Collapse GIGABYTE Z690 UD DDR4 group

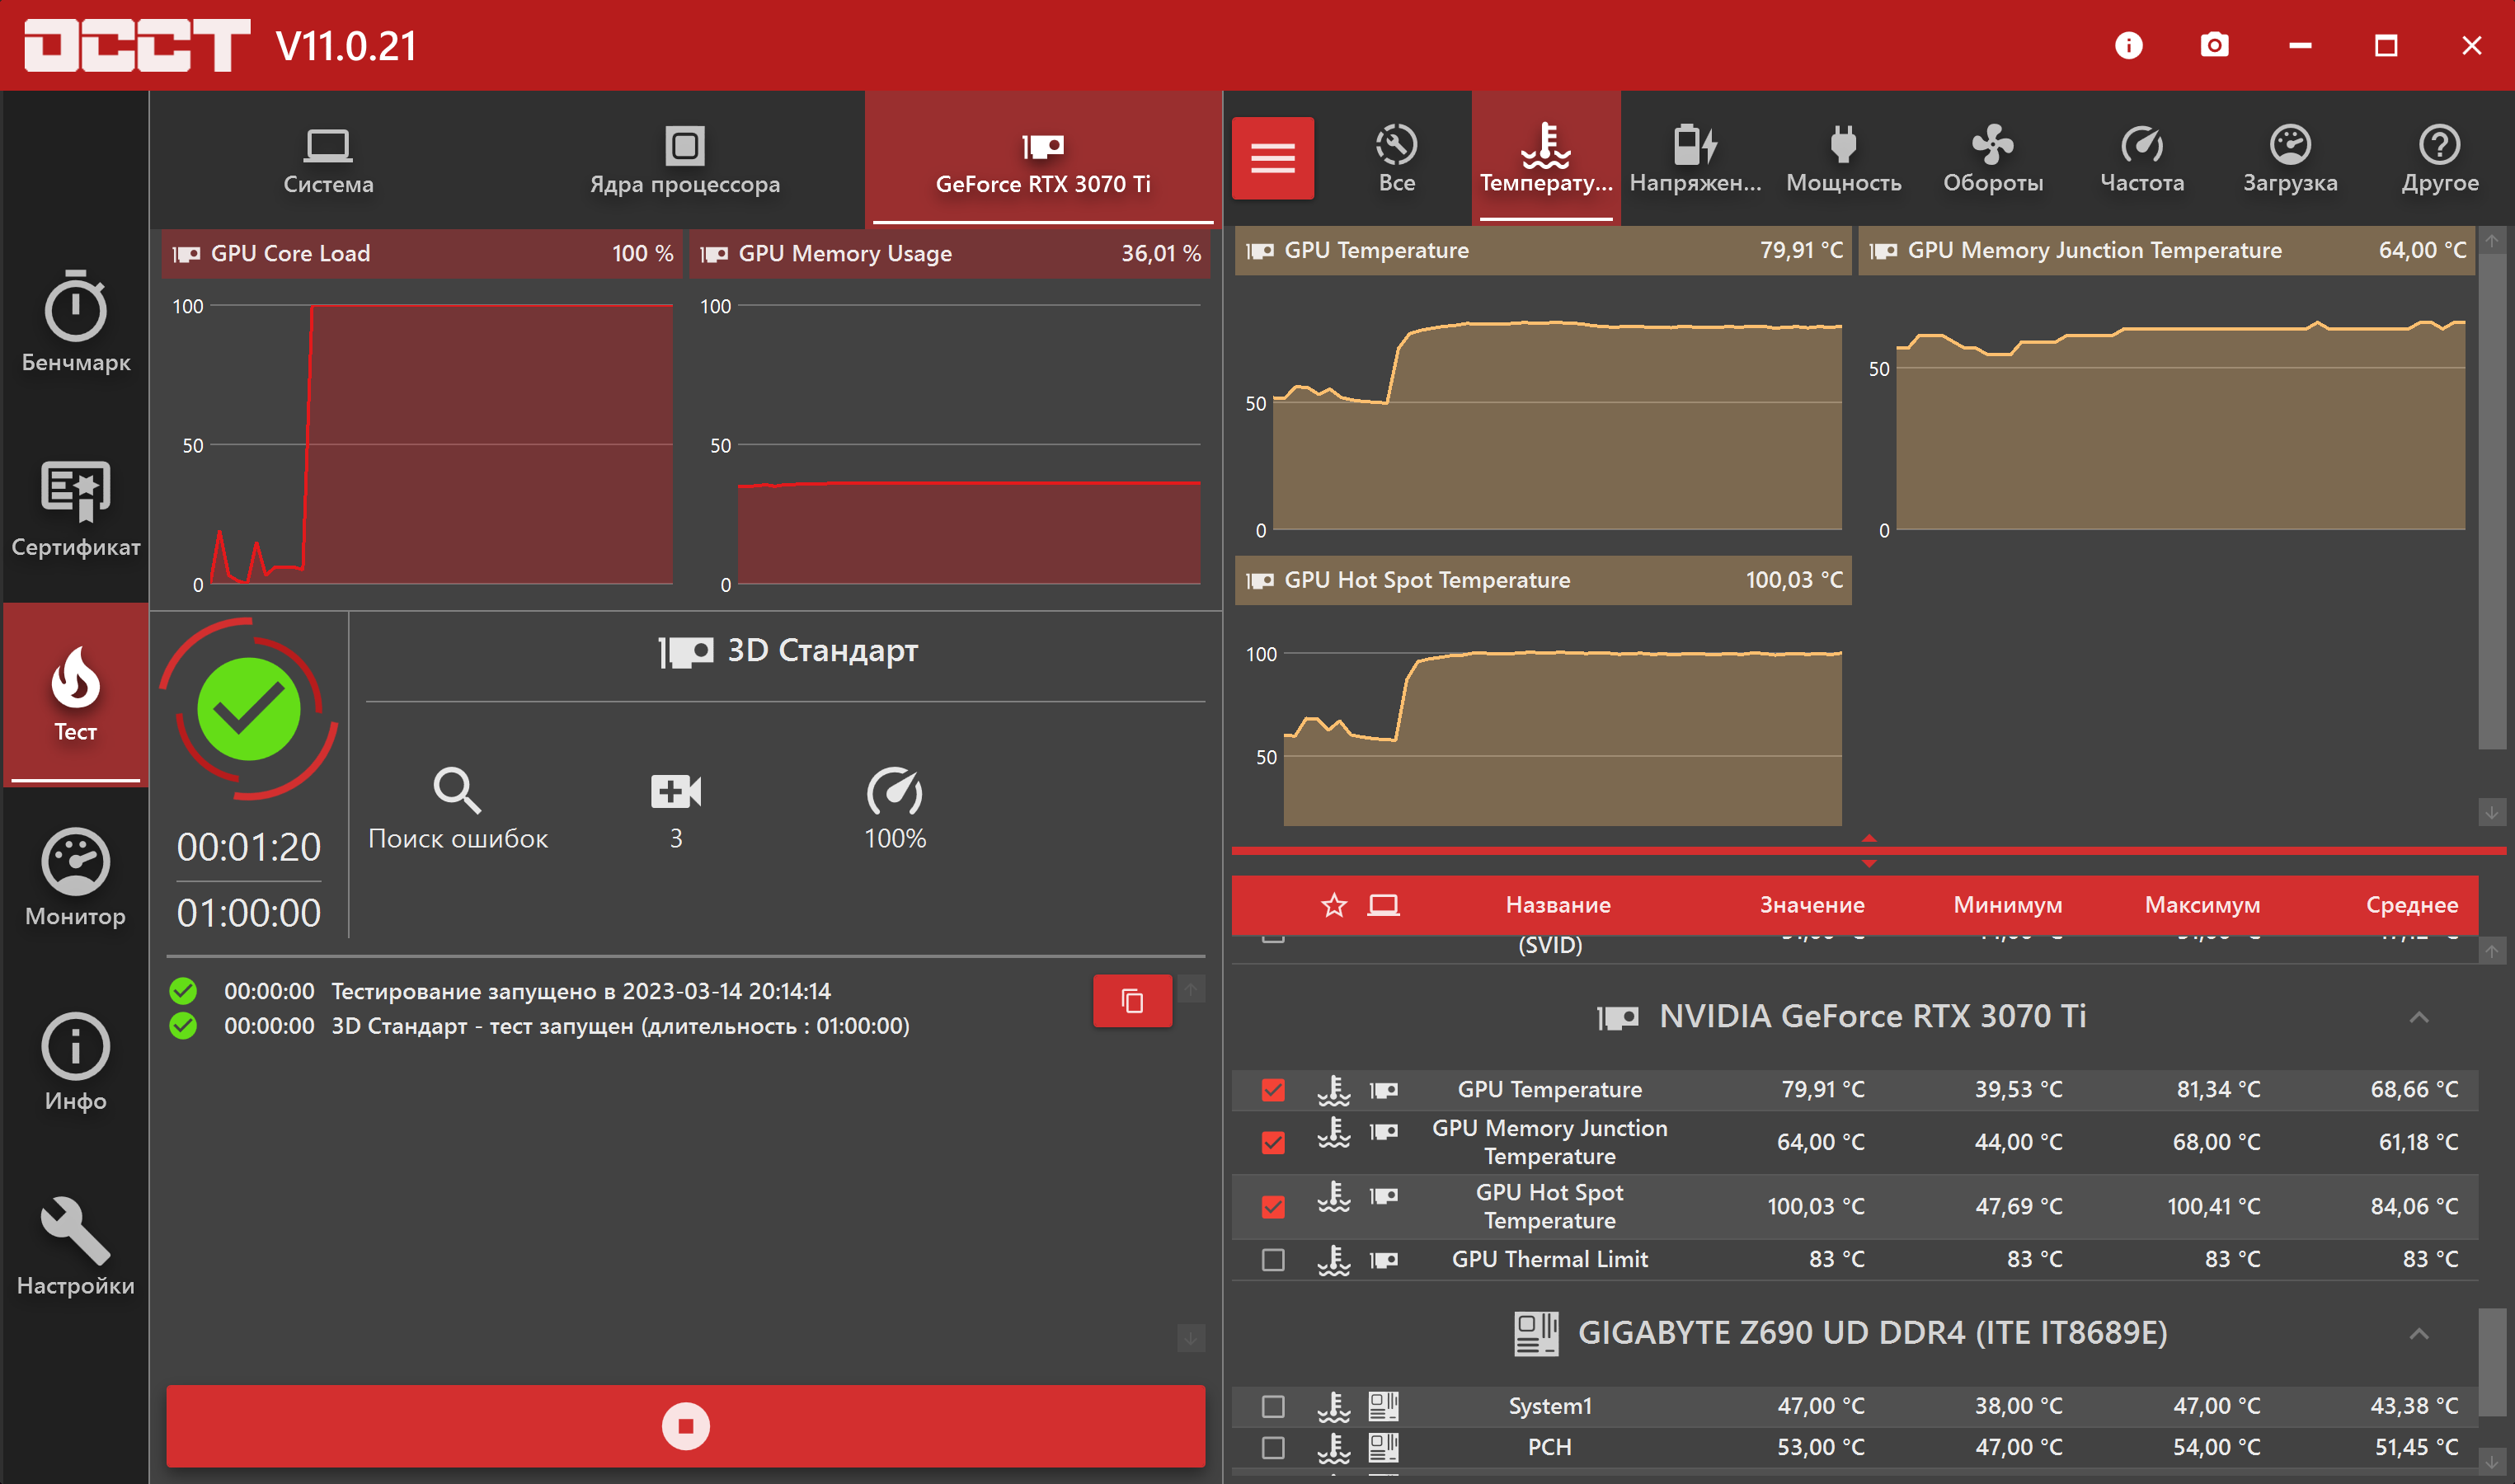coord(2418,1334)
